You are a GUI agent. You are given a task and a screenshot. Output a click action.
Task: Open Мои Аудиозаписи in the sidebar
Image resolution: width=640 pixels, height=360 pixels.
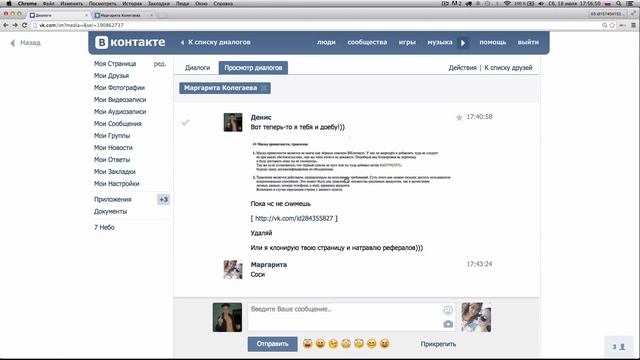pos(120,111)
